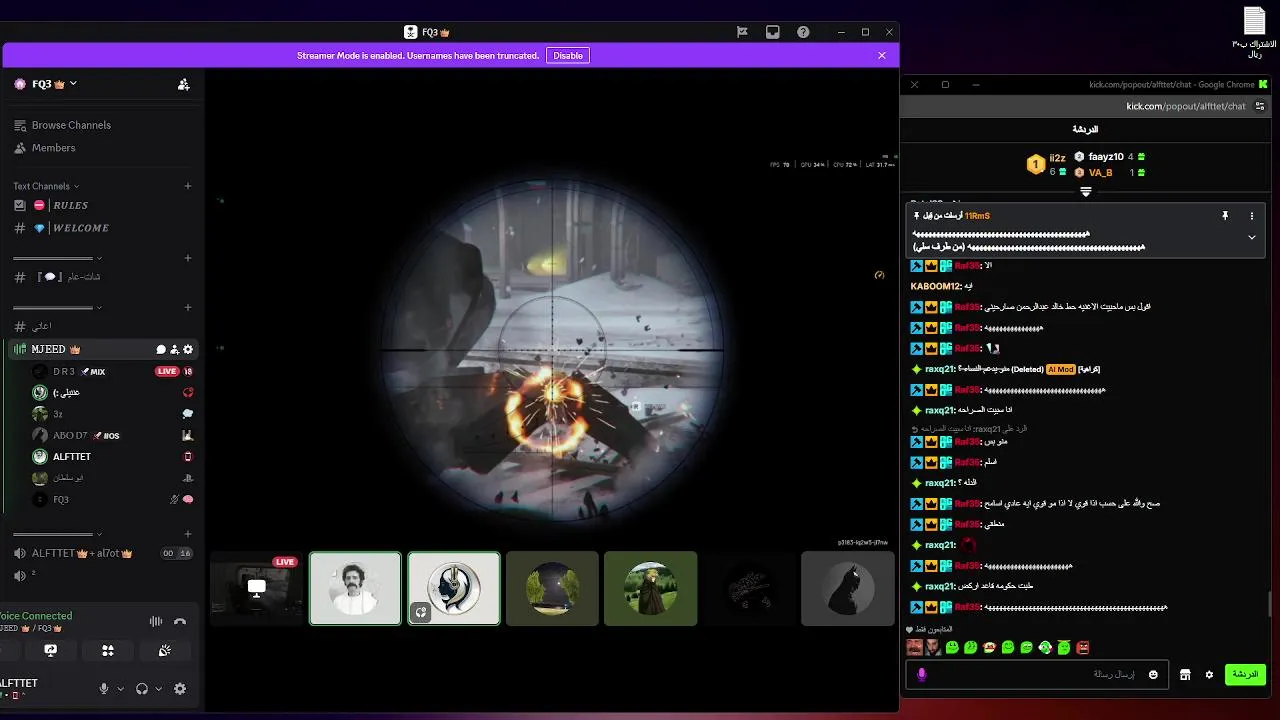
Task: Open the Discord inbox icon
Action: (x=772, y=32)
